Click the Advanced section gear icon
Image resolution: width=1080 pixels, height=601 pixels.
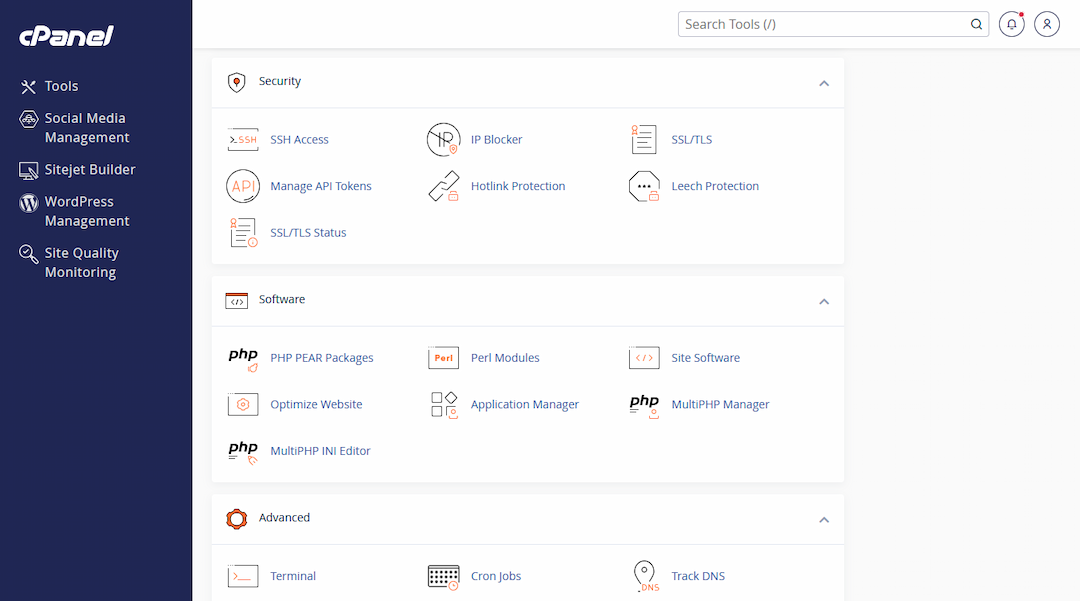coord(236,518)
